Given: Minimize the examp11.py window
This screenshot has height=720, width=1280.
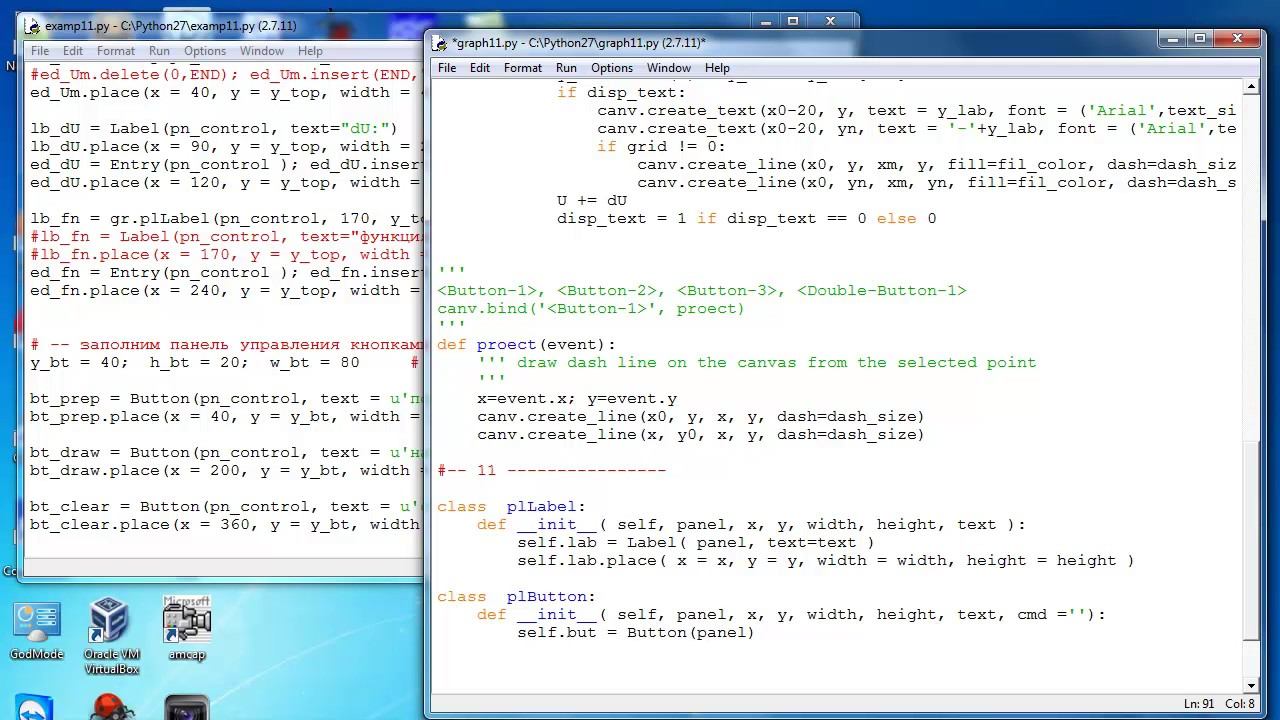Looking at the screenshot, I should click(765, 21).
